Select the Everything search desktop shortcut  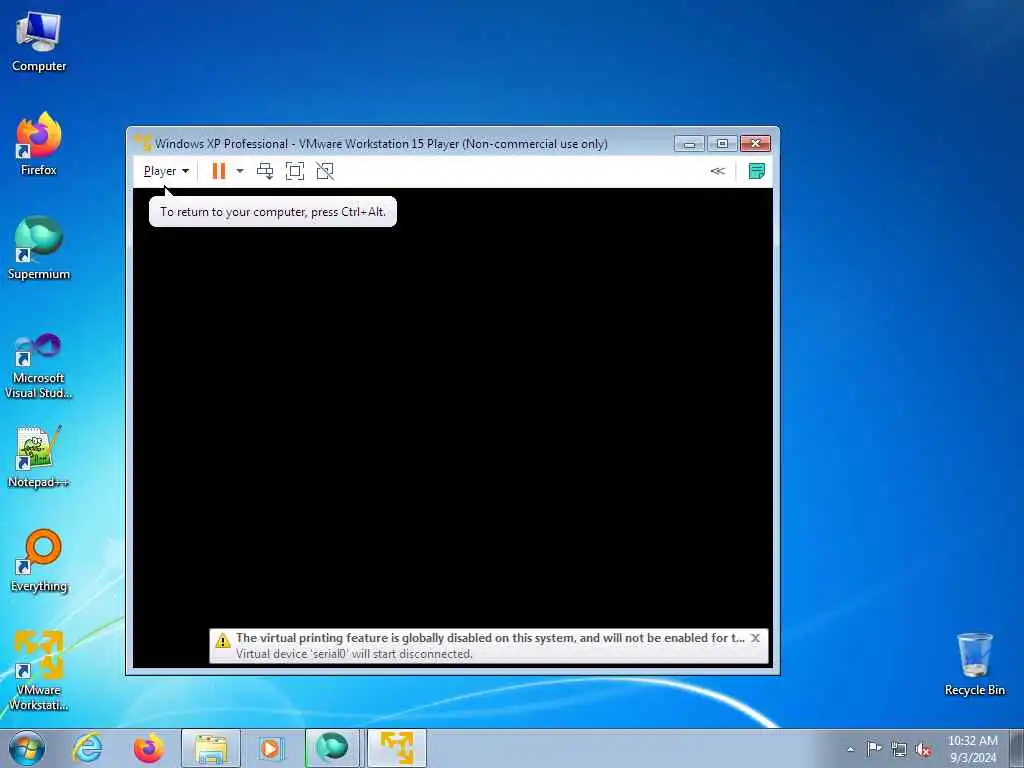[39, 560]
